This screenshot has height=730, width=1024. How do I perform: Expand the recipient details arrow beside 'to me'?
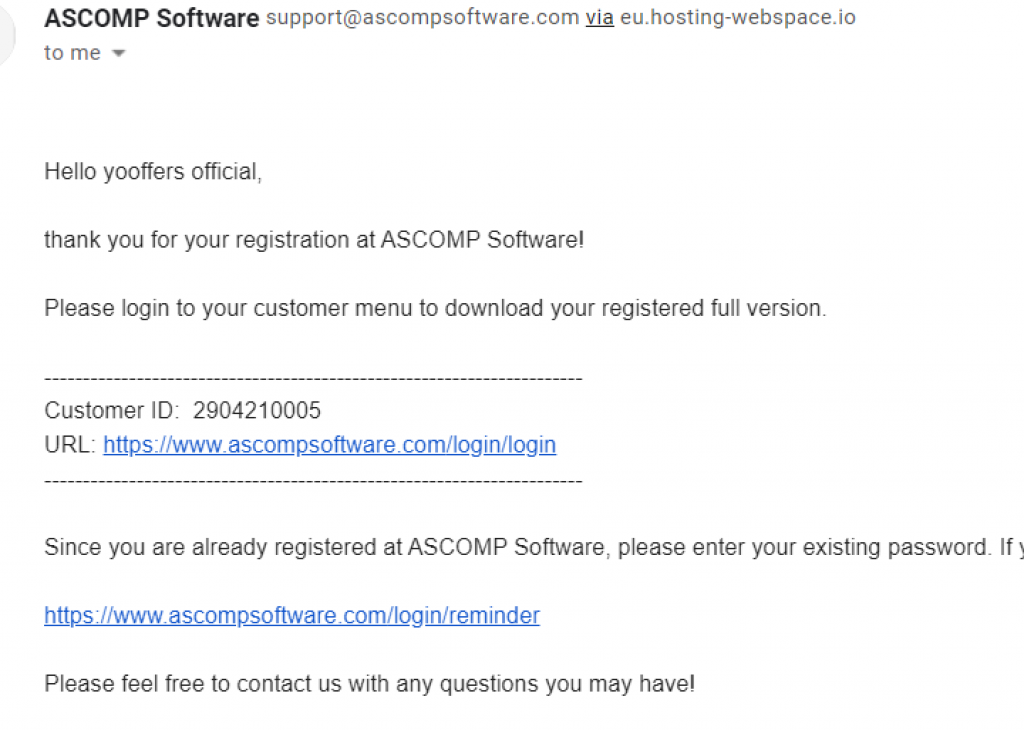pyautogui.click(x=118, y=54)
